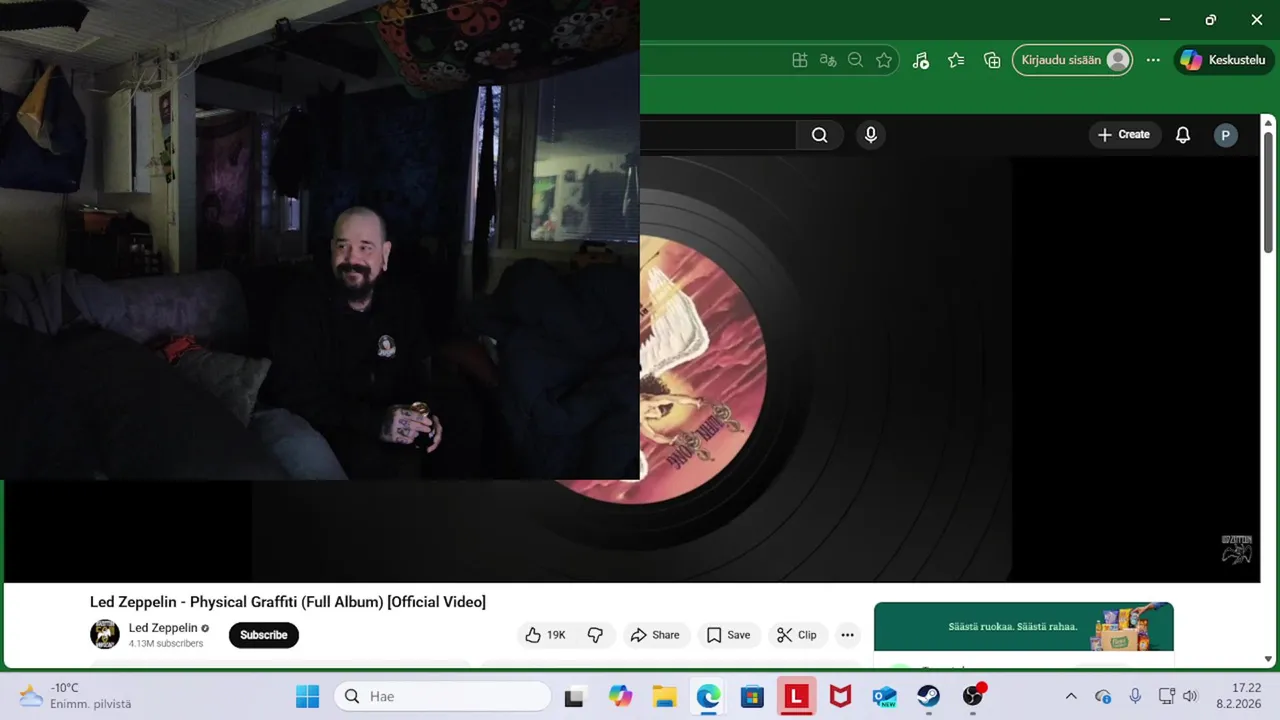
Task: Click the Edge zoom out magnifier icon
Action: point(856,60)
